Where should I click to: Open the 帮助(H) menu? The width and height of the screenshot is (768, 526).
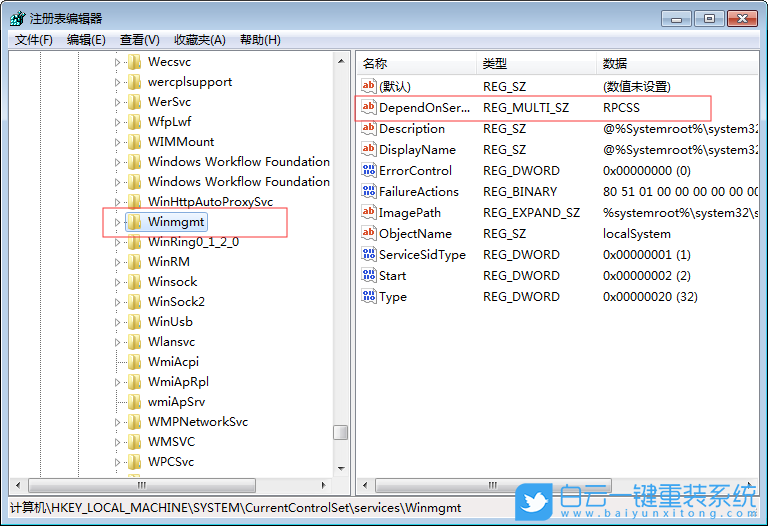point(260,40)
